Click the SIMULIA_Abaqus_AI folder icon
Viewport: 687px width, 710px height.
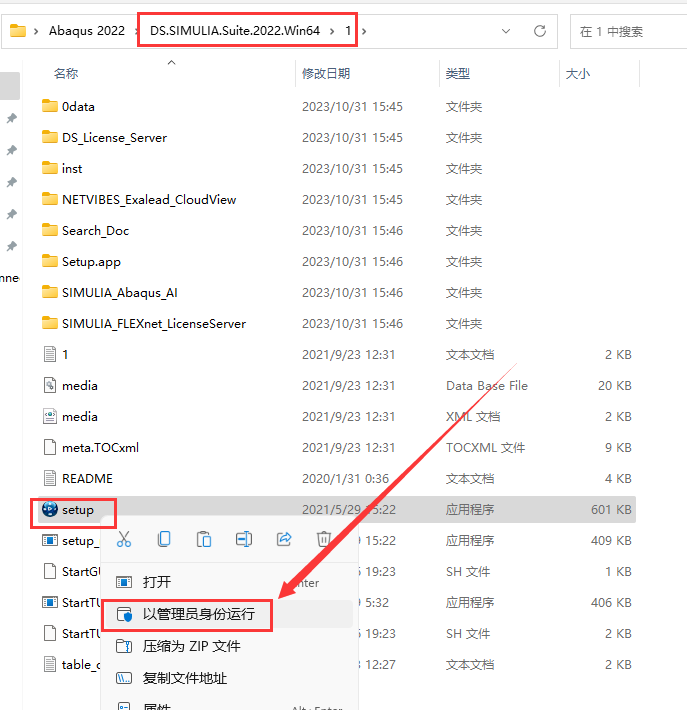(50, 292)
